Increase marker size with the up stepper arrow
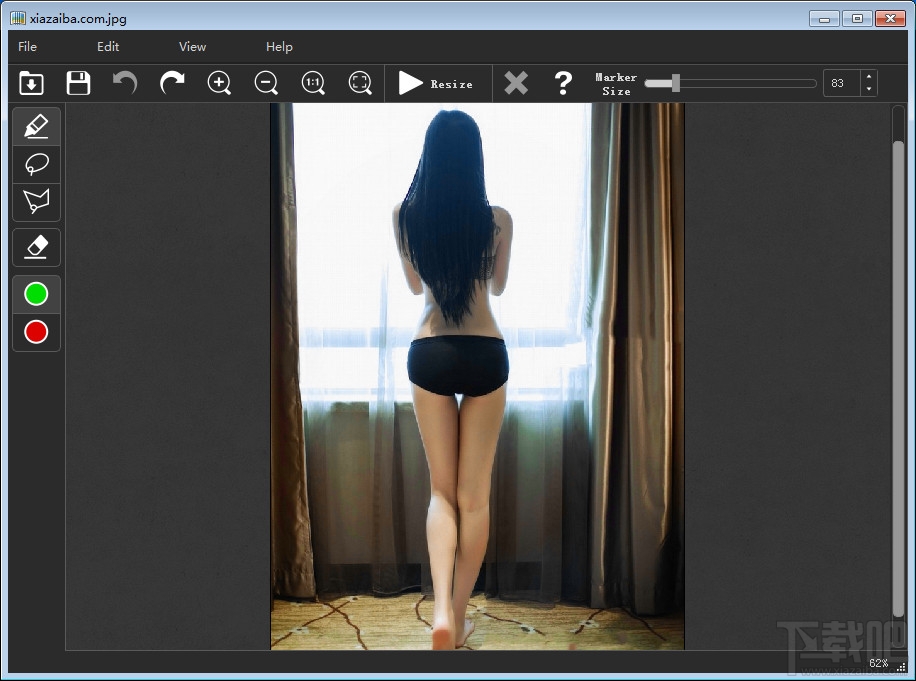Viewport: 916px width, 681px height. pyautogui.click(x=869, y=77)
